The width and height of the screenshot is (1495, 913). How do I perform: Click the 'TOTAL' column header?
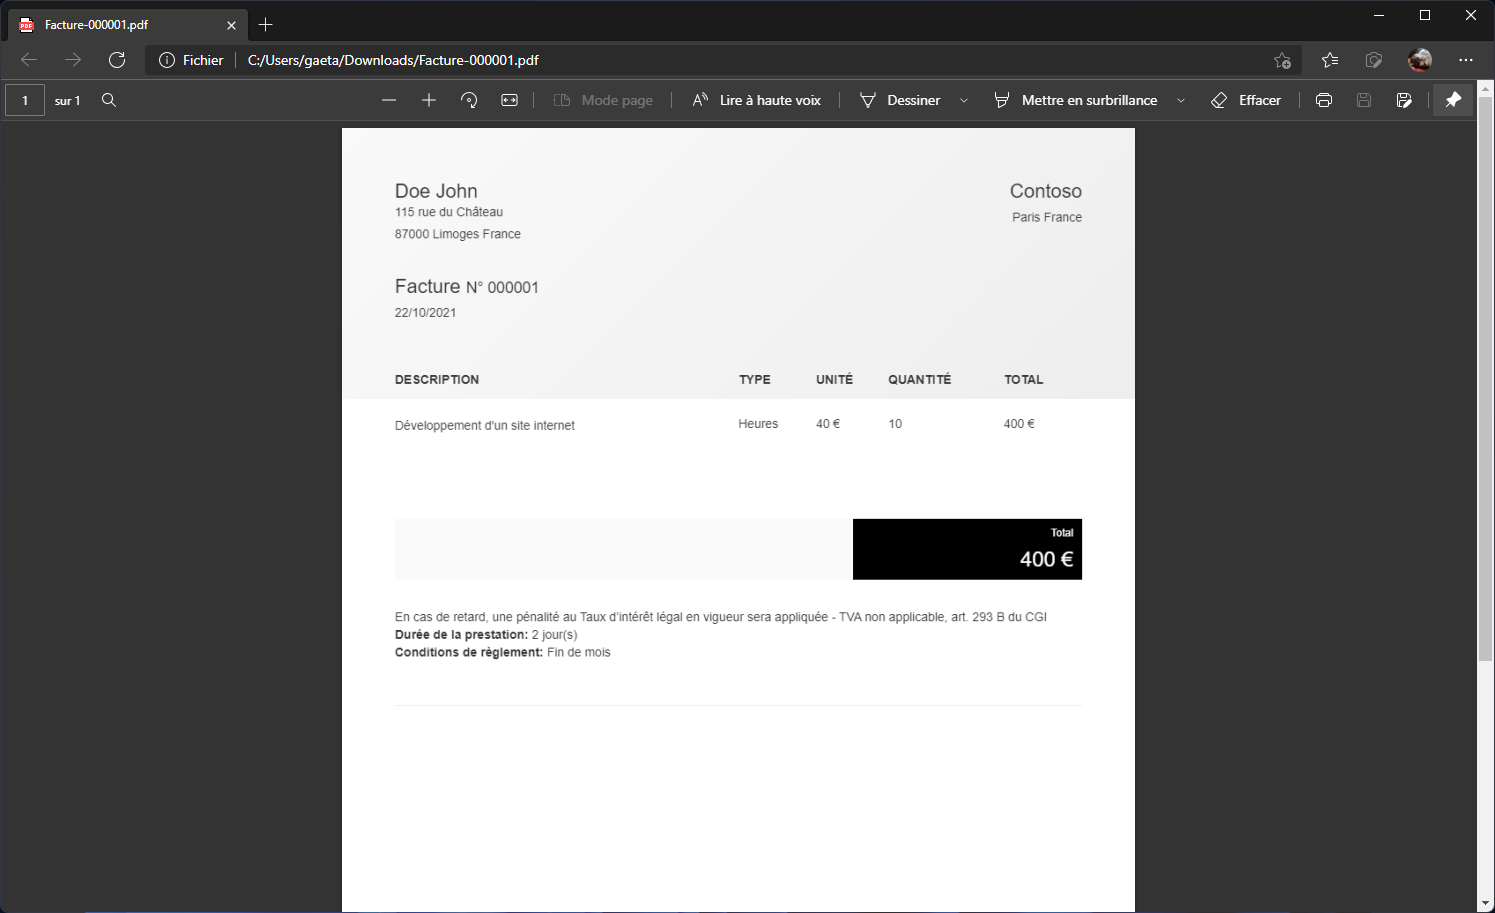click(1023, 380)
